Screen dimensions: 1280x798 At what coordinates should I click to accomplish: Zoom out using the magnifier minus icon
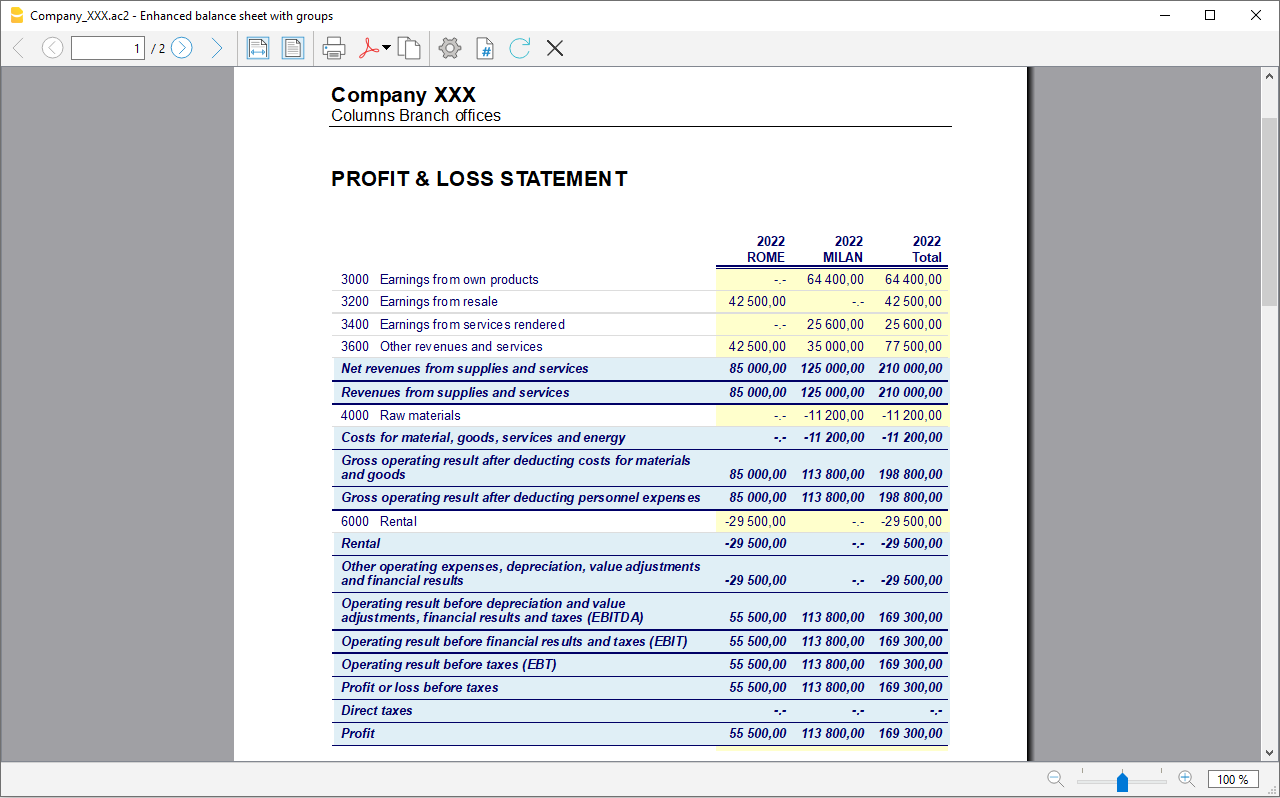pos(1054,779)
